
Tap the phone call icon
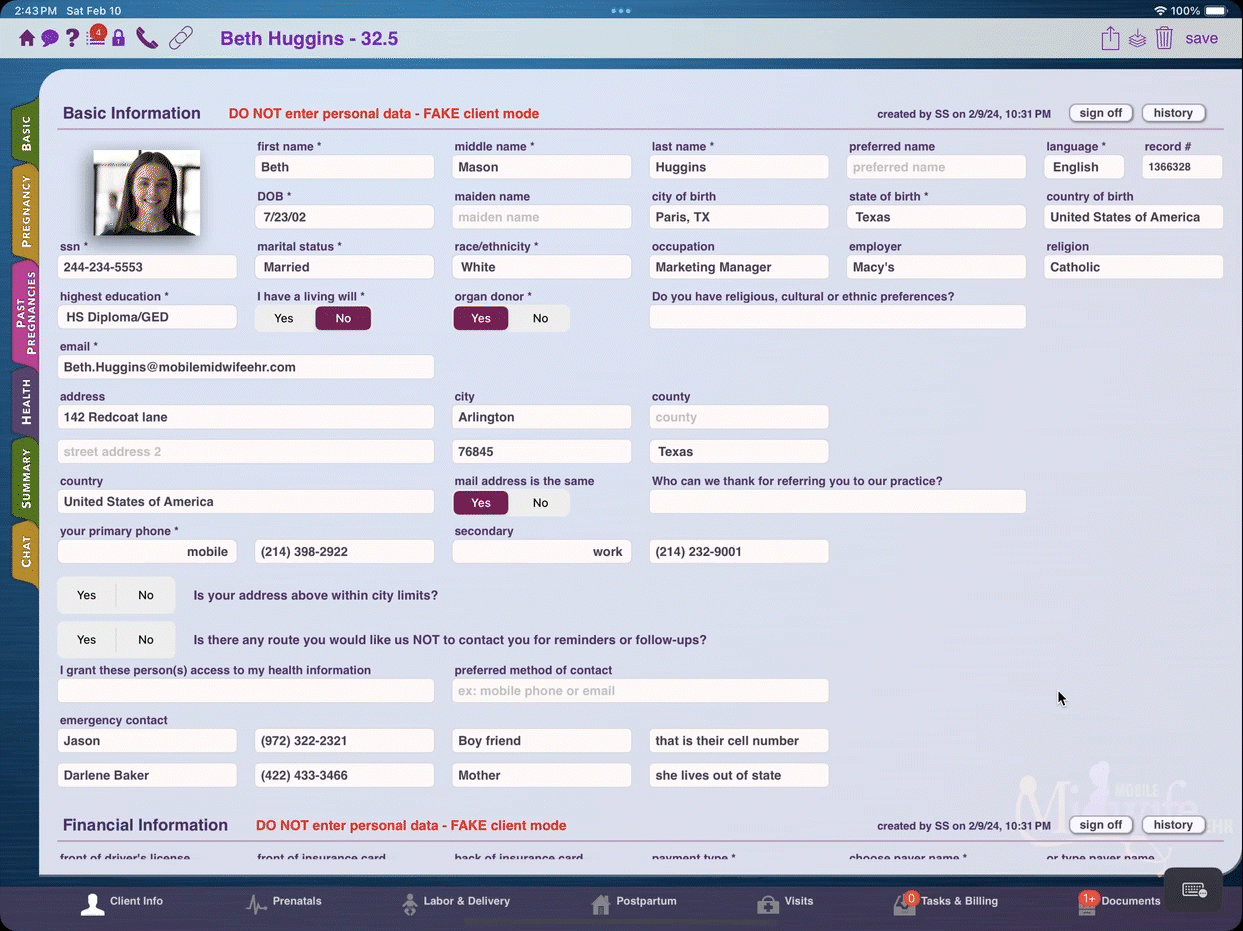tap(147, 39)
